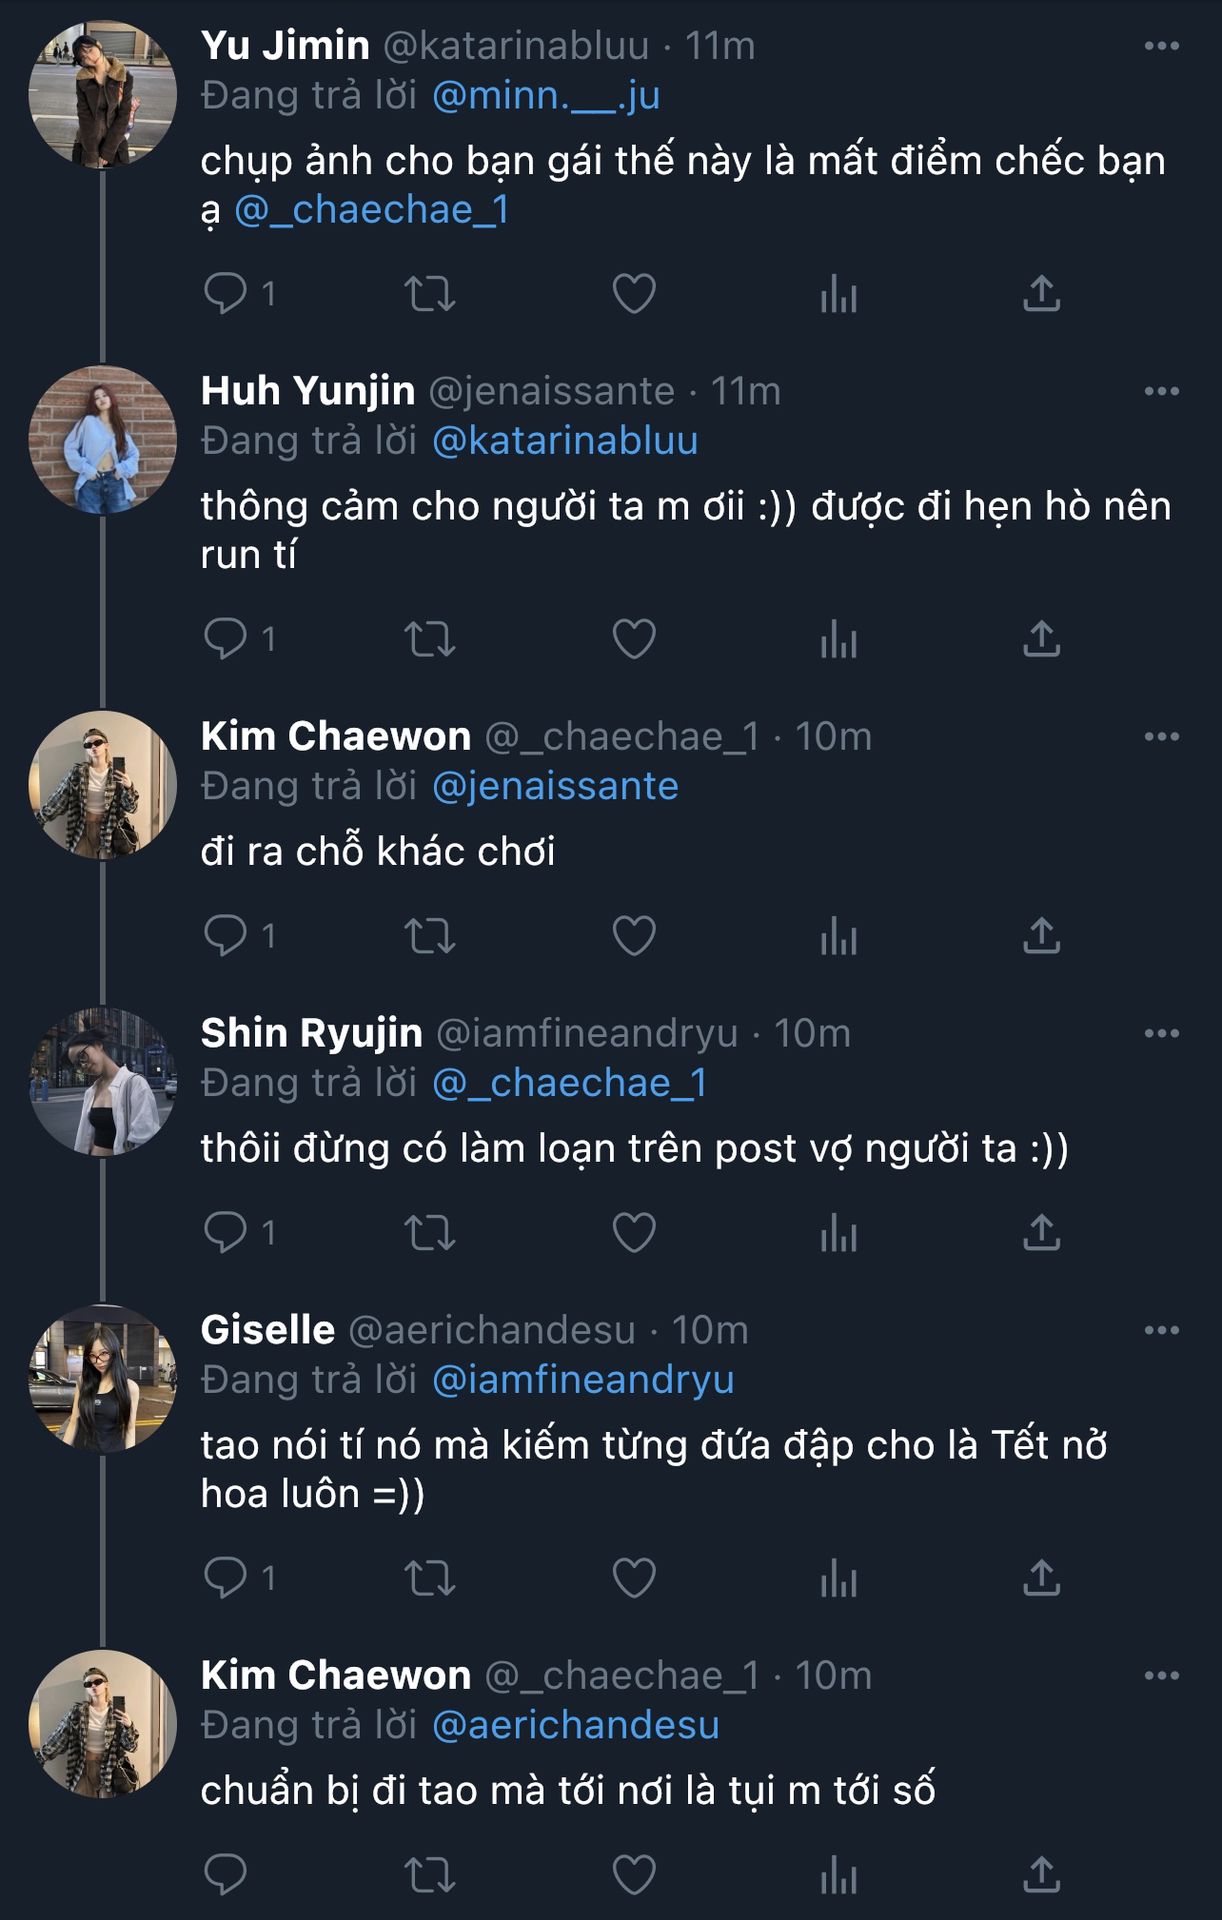
Task: Reply to Shin Ryujin's tweet
Action: click(226, 1232)
